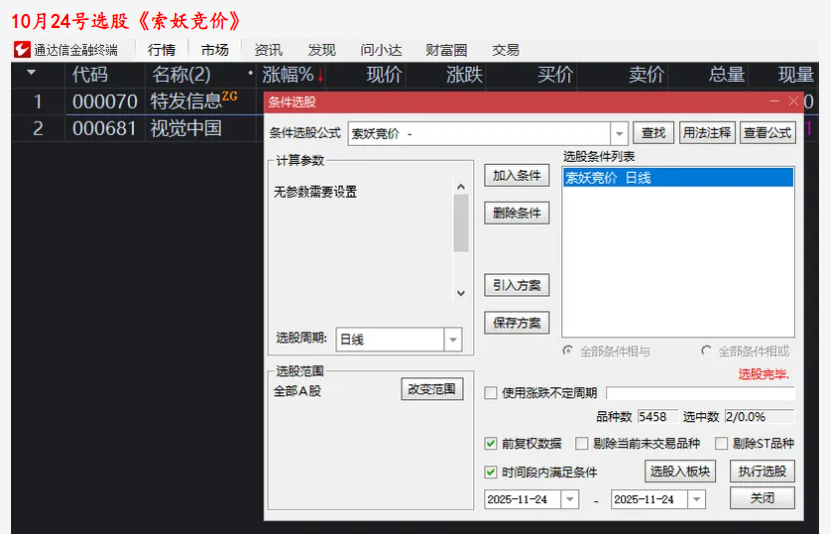
Task: Enable 使用涨跌不定周期 checkbox
Action: click(491, 393)
